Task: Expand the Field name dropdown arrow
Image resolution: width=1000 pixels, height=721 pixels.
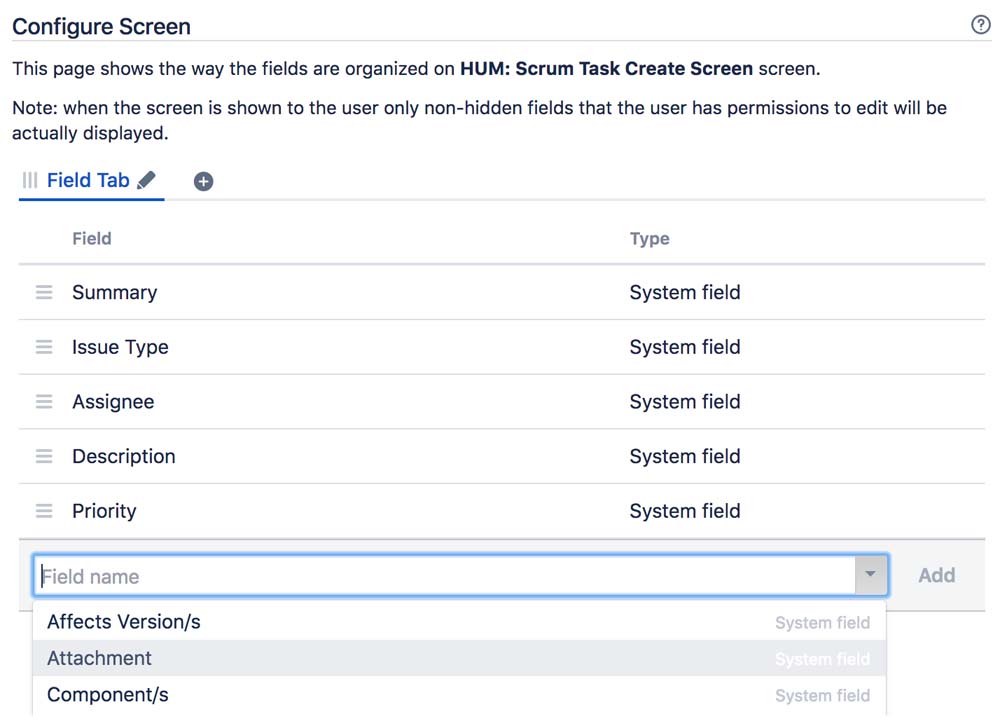Action: 870,575
